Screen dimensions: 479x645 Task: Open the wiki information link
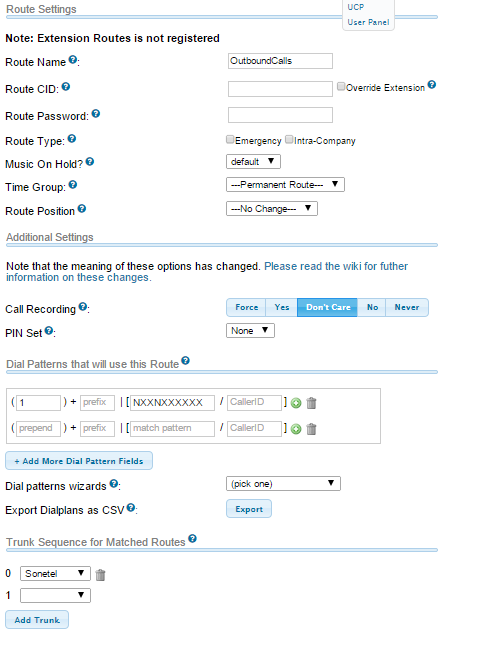[x=207, y=271]
